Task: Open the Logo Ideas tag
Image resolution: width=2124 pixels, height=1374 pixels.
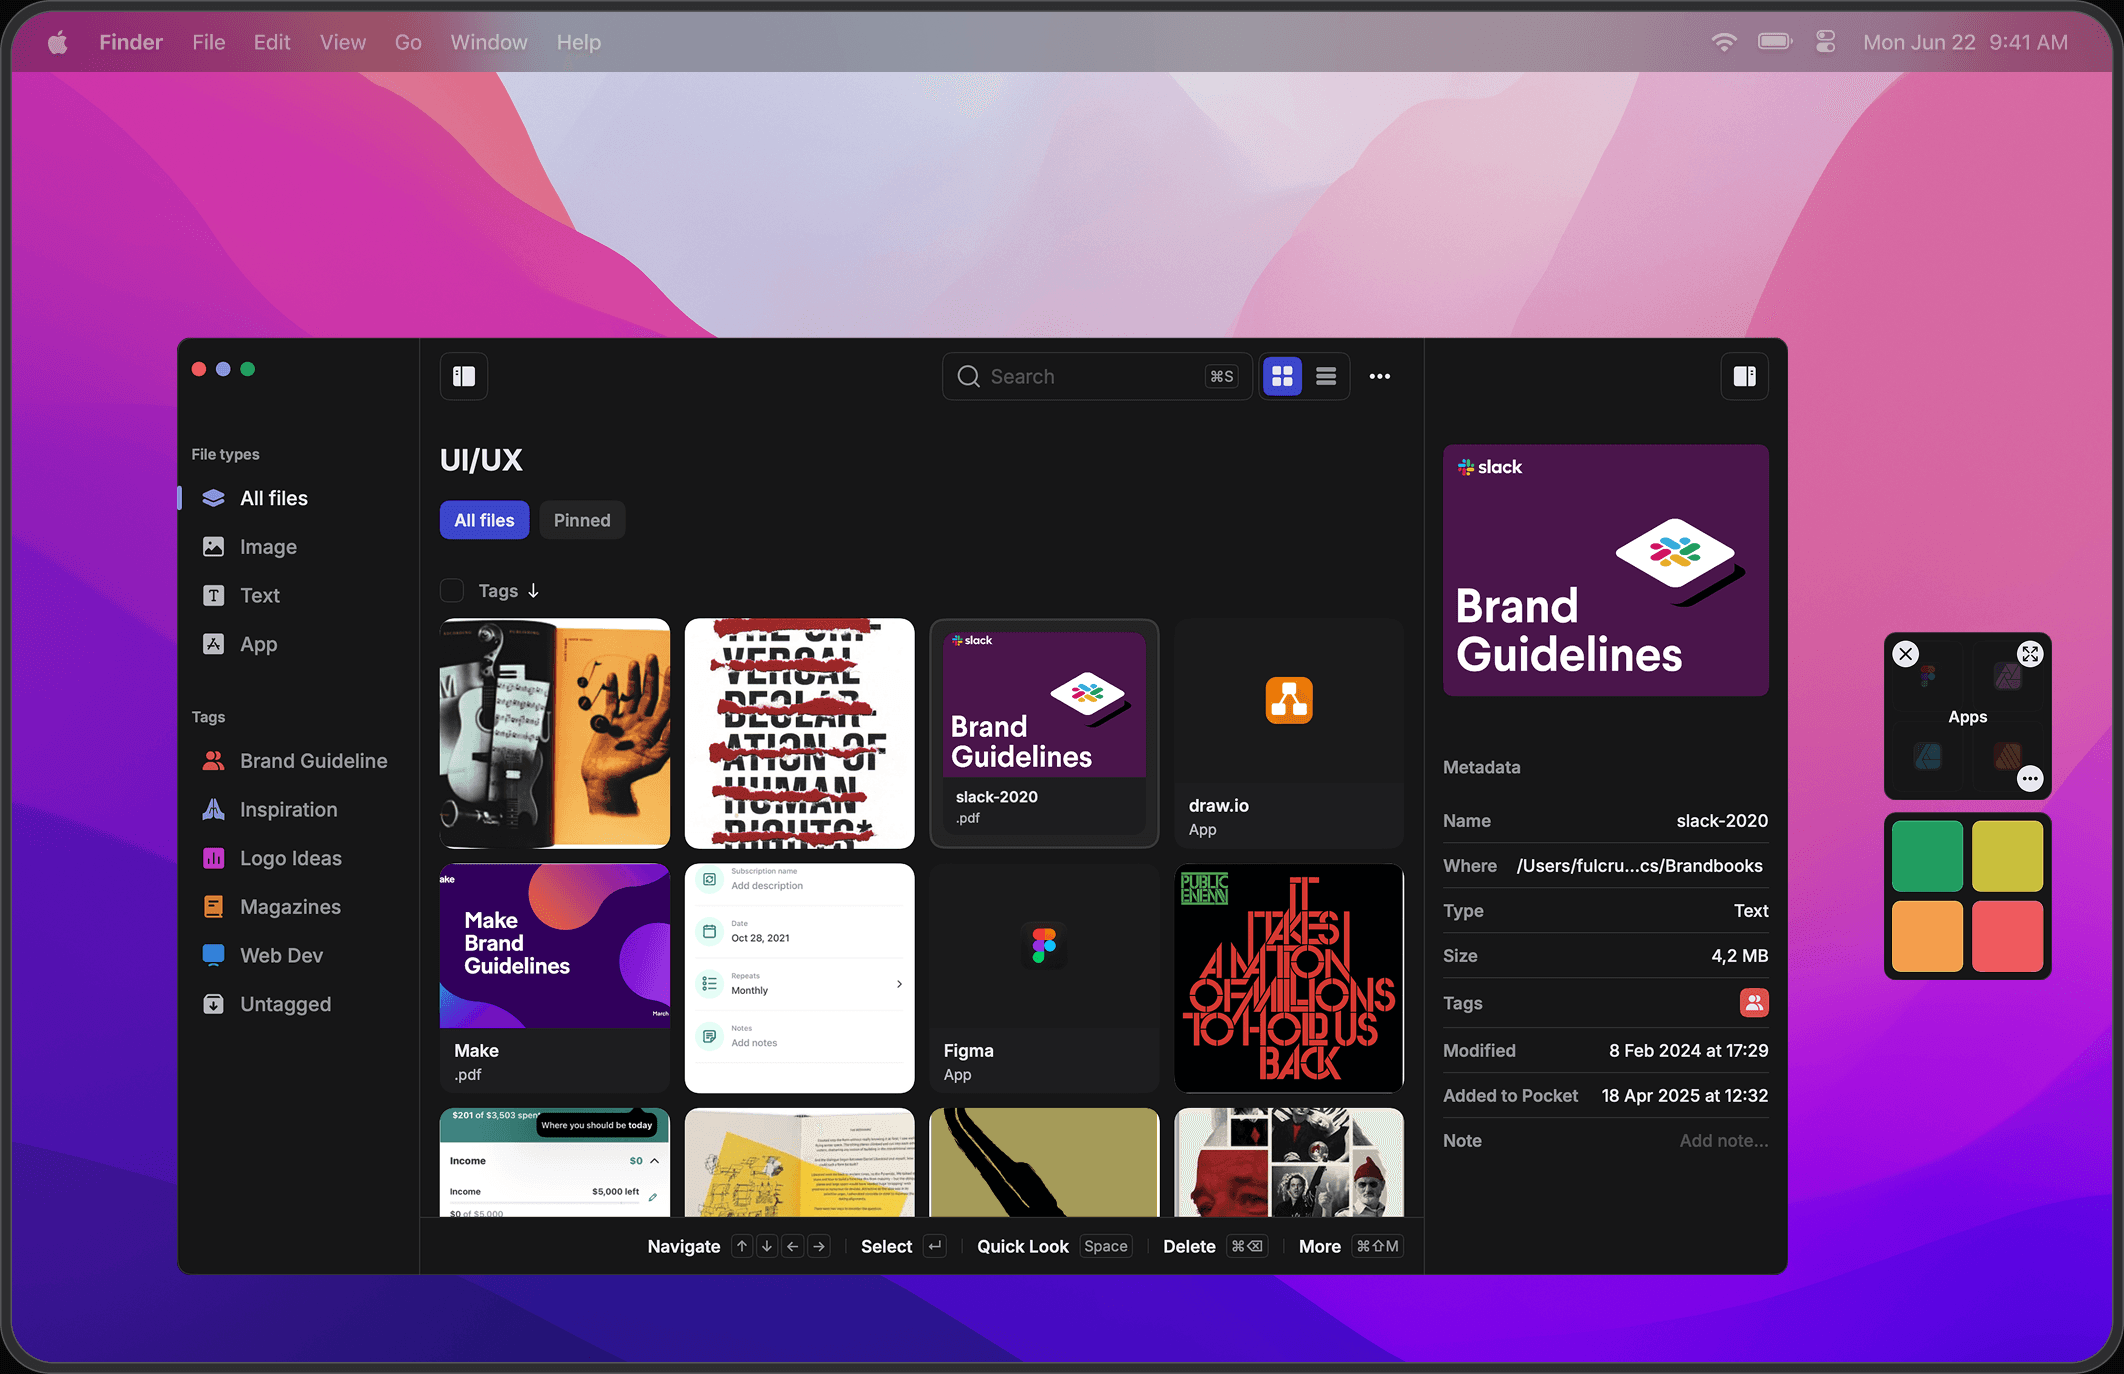Action: 290,859
